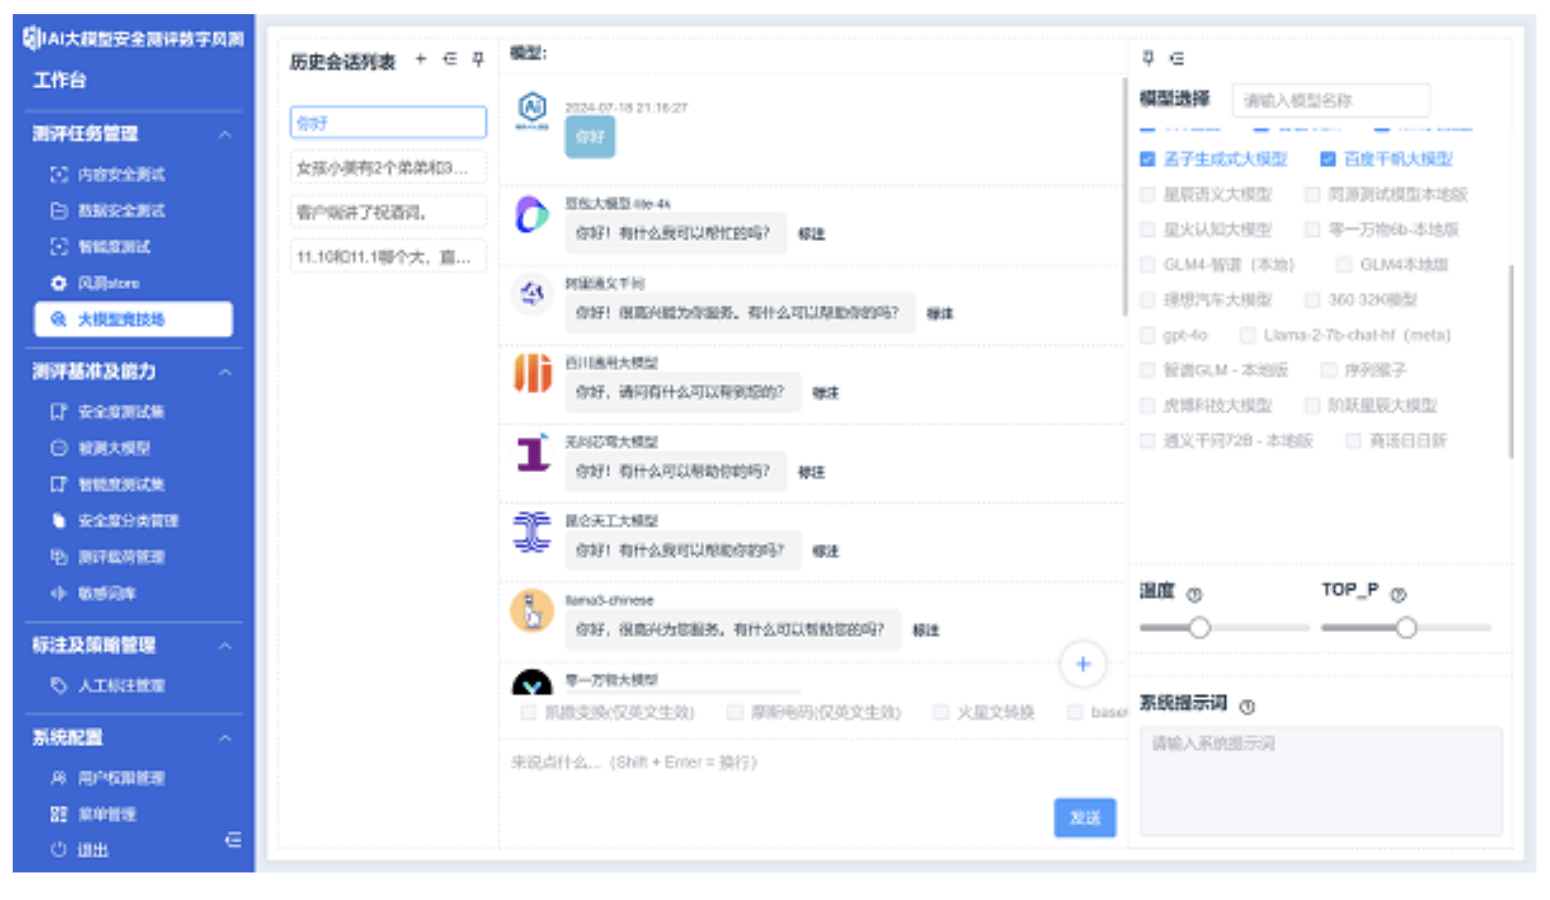Open 人工标注管理 in the sidebar
The width and height of the screenshot is (1550, 900).
click(x=121, y=685)
